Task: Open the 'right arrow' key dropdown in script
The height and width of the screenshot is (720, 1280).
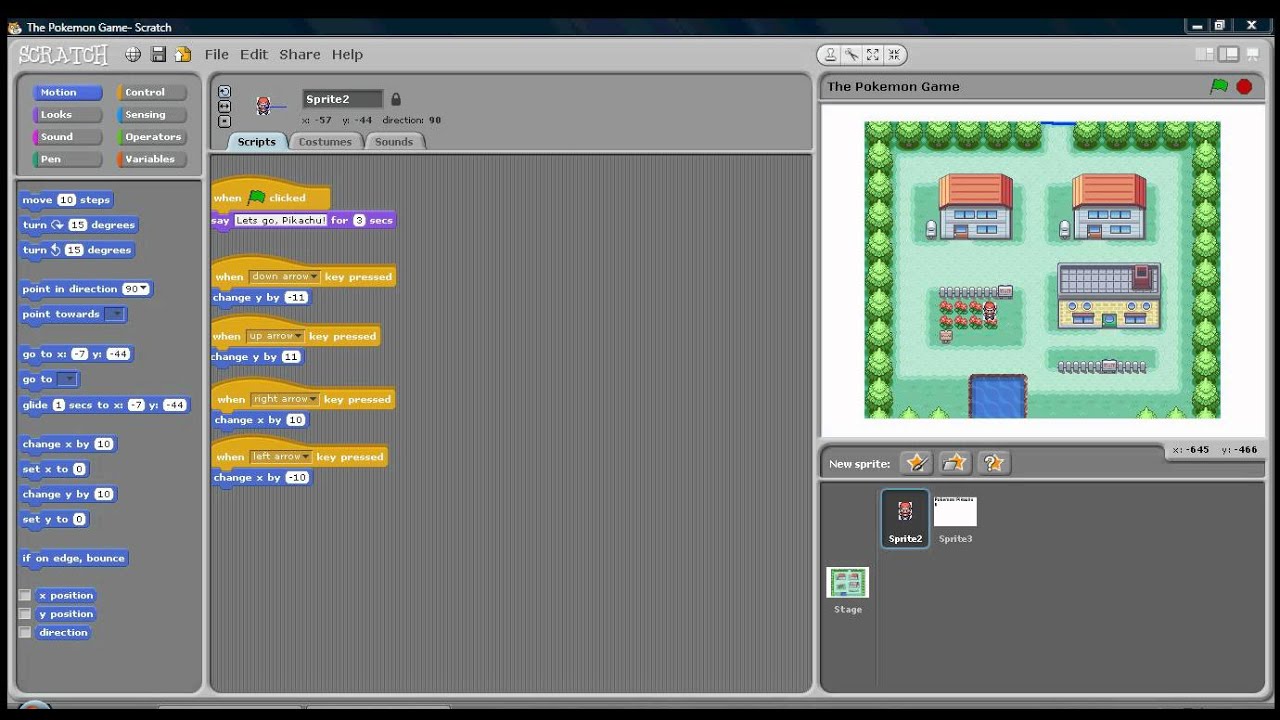Action: [284, 399]
